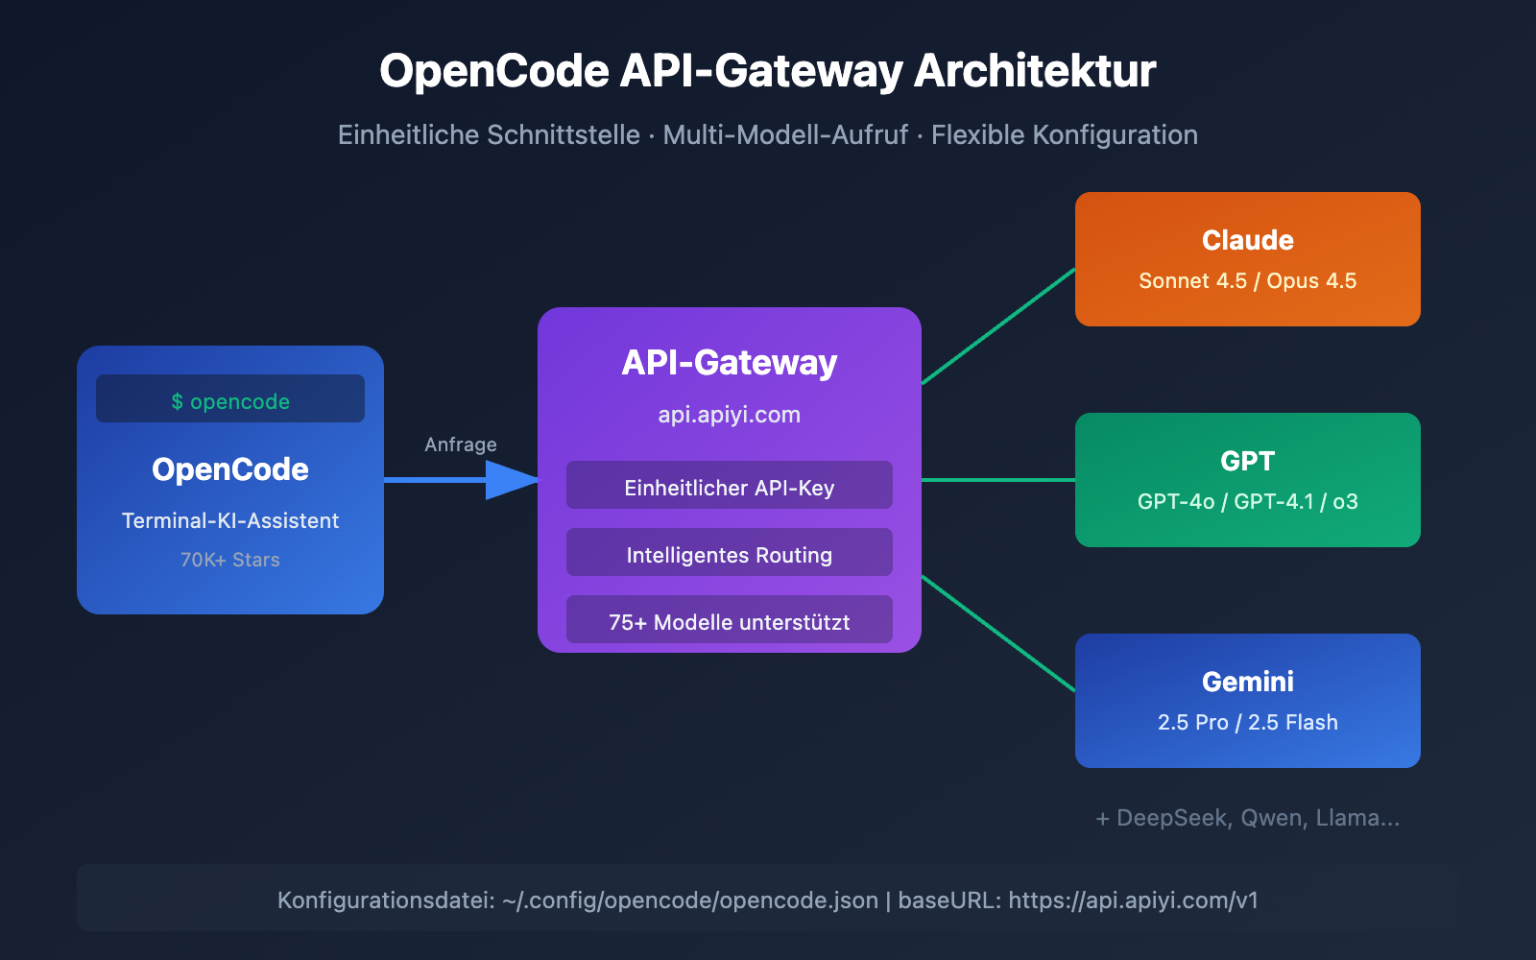Viewport: 1536px width, 960px height.
Task: Select the api.apiyi.com gateway label
Action: (x=729, y=414)
